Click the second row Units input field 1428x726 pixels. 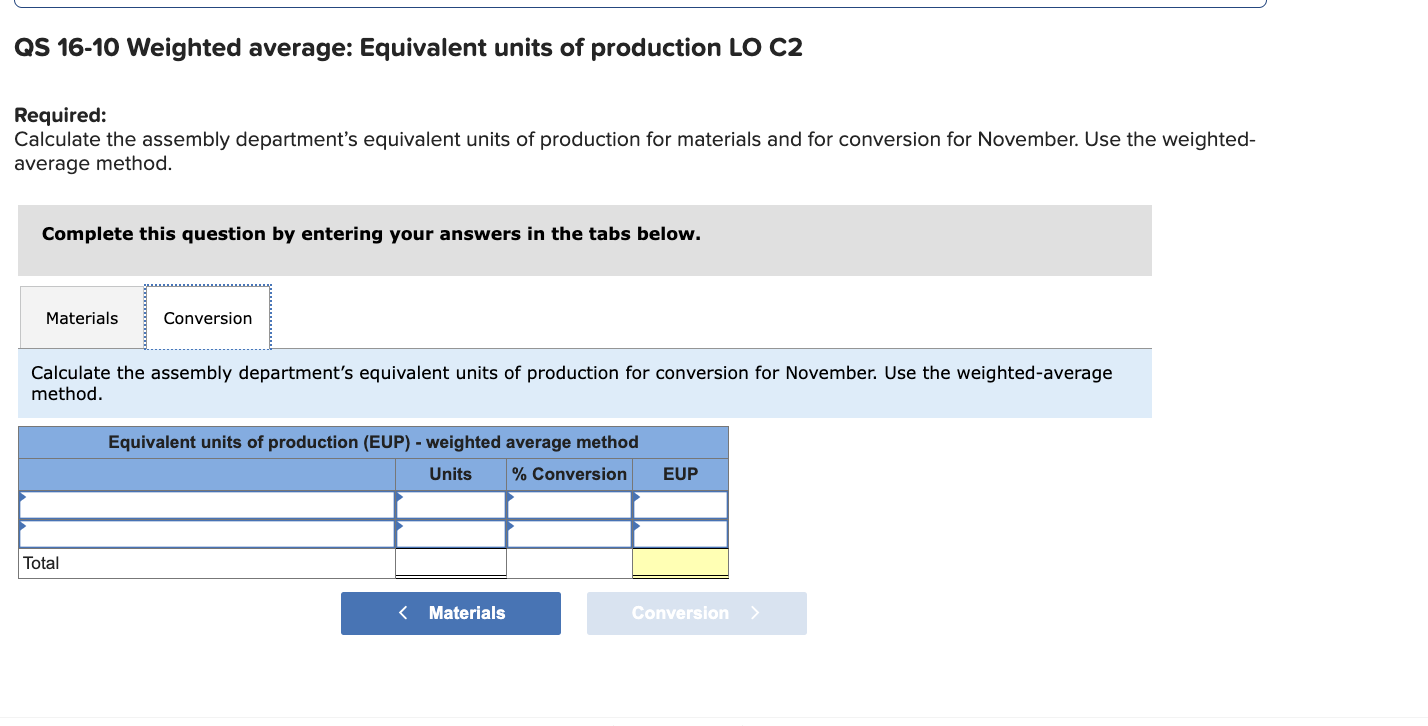tap(455, 533)
